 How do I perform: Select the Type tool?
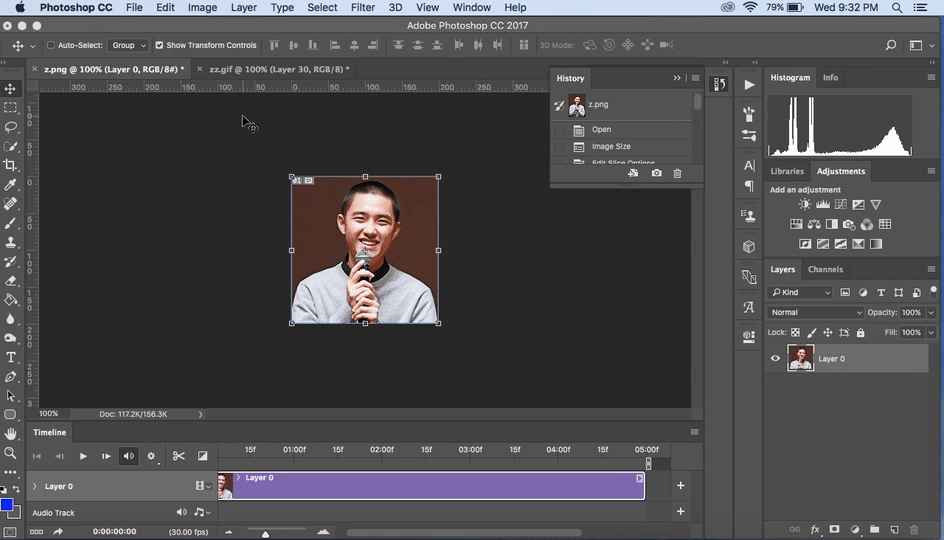11,357
